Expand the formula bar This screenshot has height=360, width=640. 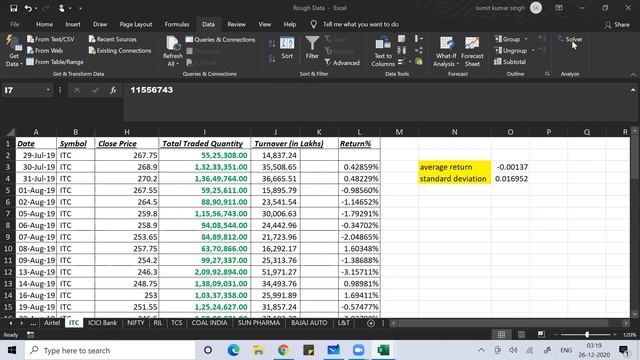pyautogui.click(x=633, y=90)
